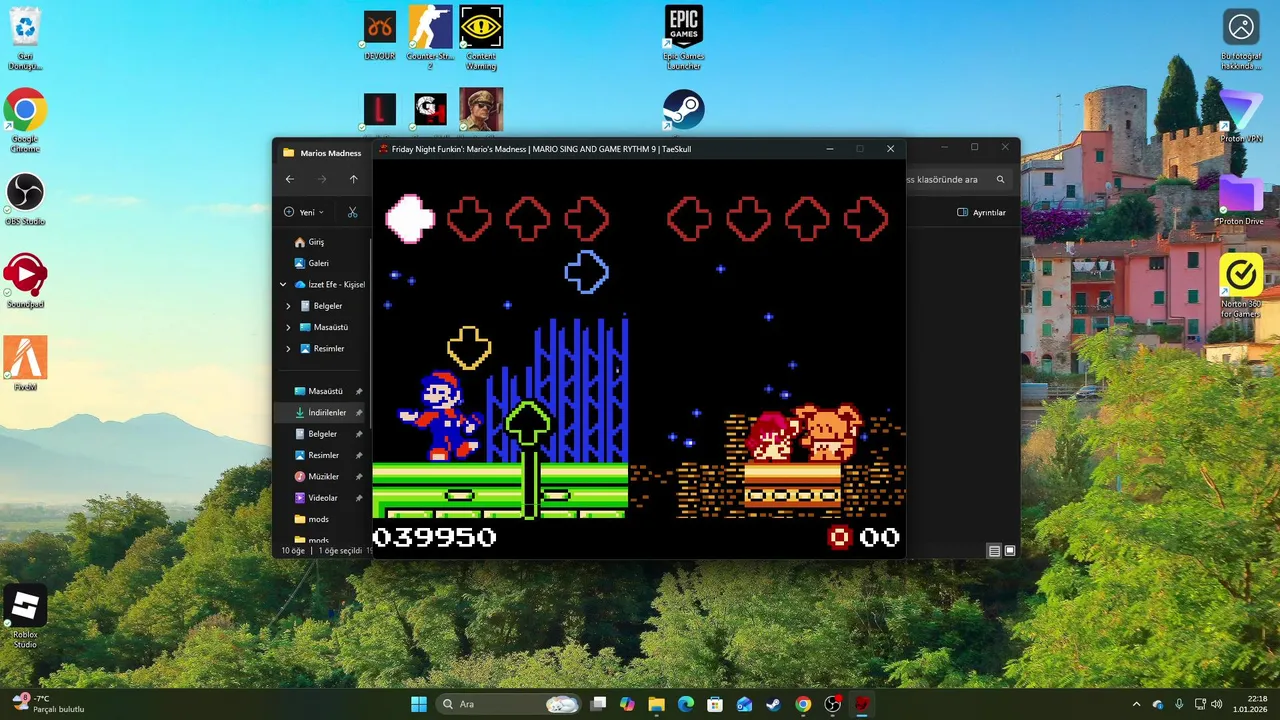
Task: Select the Marios Madness Explorer tab
Action: [x=322, y=153]
